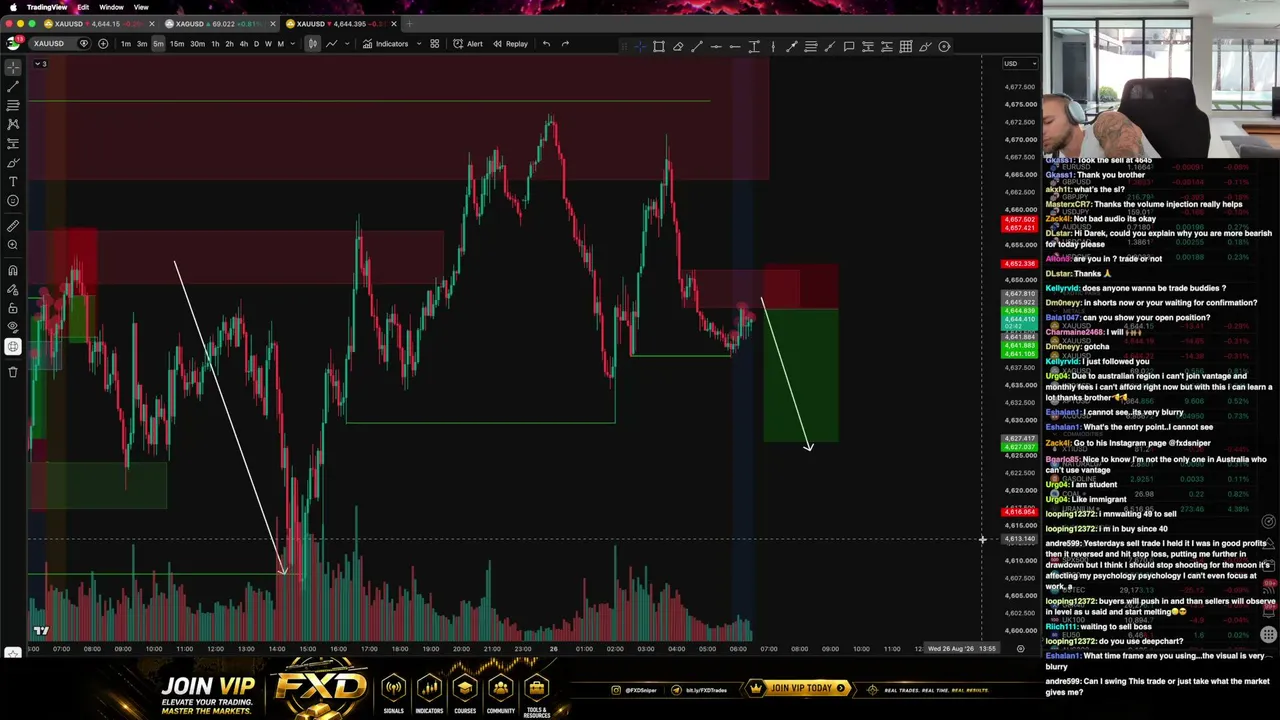Toggle magnet mode
Viewport: 1280px width, 720px height.
[13, 270]
